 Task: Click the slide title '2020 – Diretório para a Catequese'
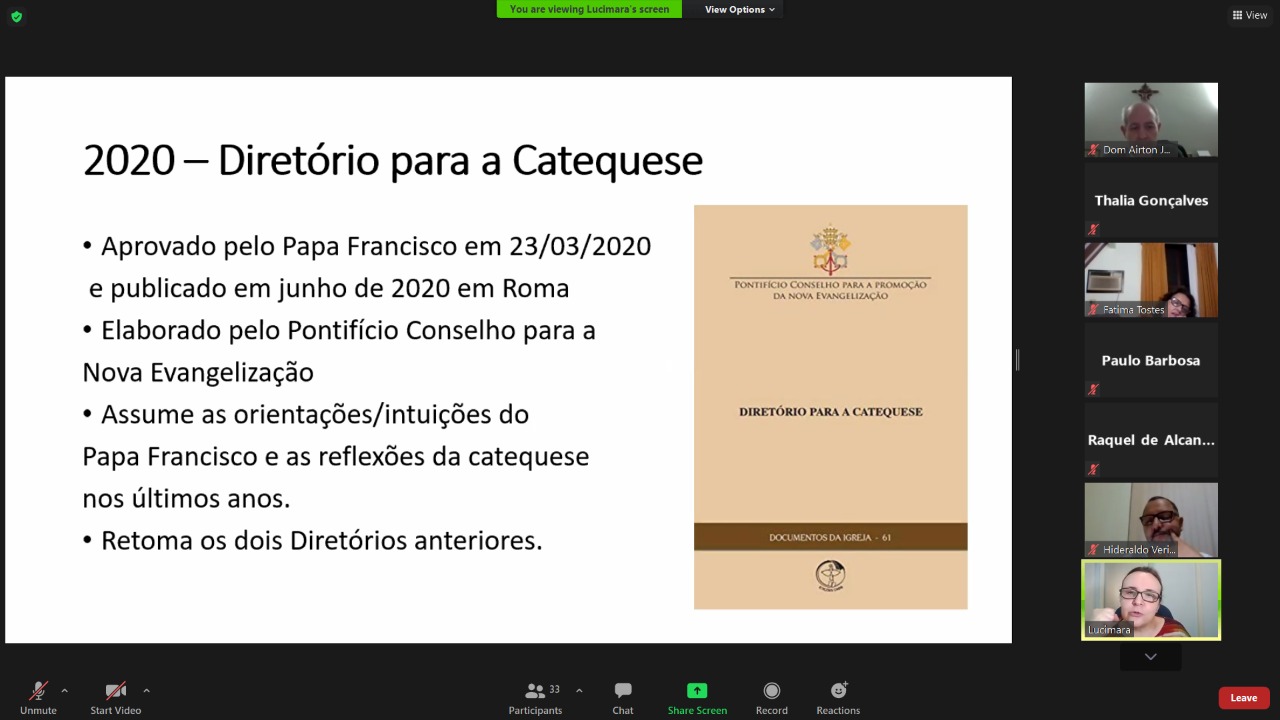(393, 160)
